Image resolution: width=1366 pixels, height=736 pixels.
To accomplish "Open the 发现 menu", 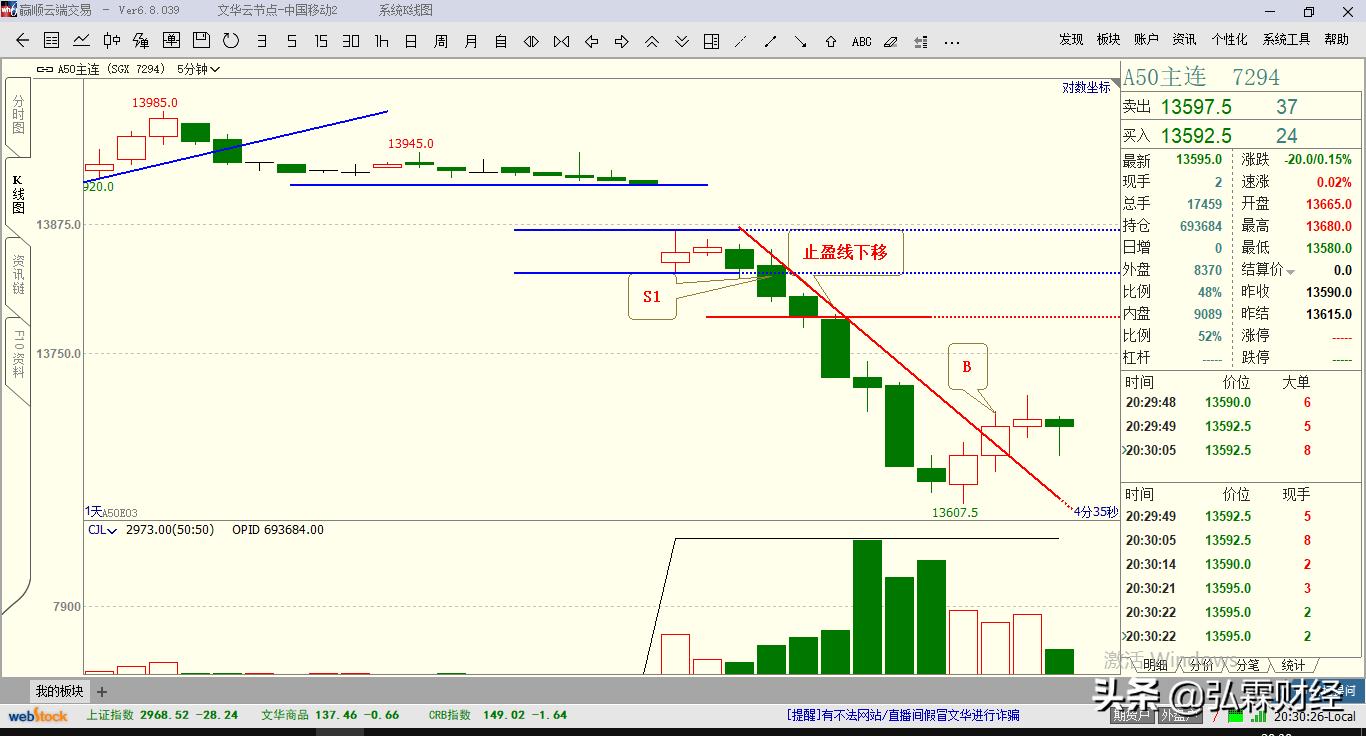I will click(1071, 40).
